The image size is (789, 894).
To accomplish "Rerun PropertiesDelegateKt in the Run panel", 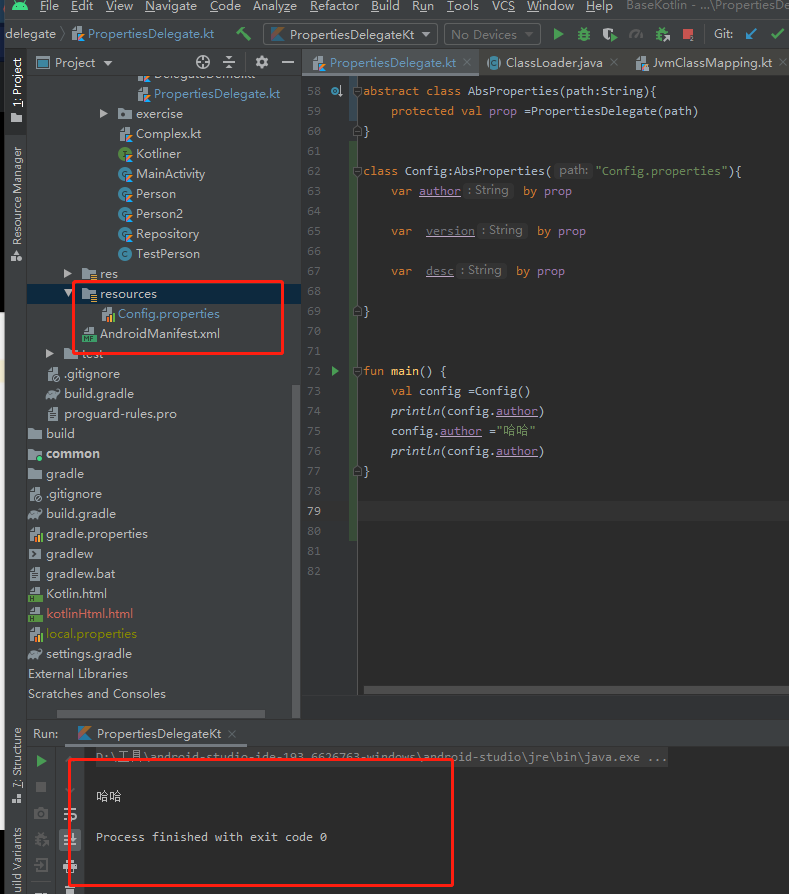I will (x=41, y=761).
